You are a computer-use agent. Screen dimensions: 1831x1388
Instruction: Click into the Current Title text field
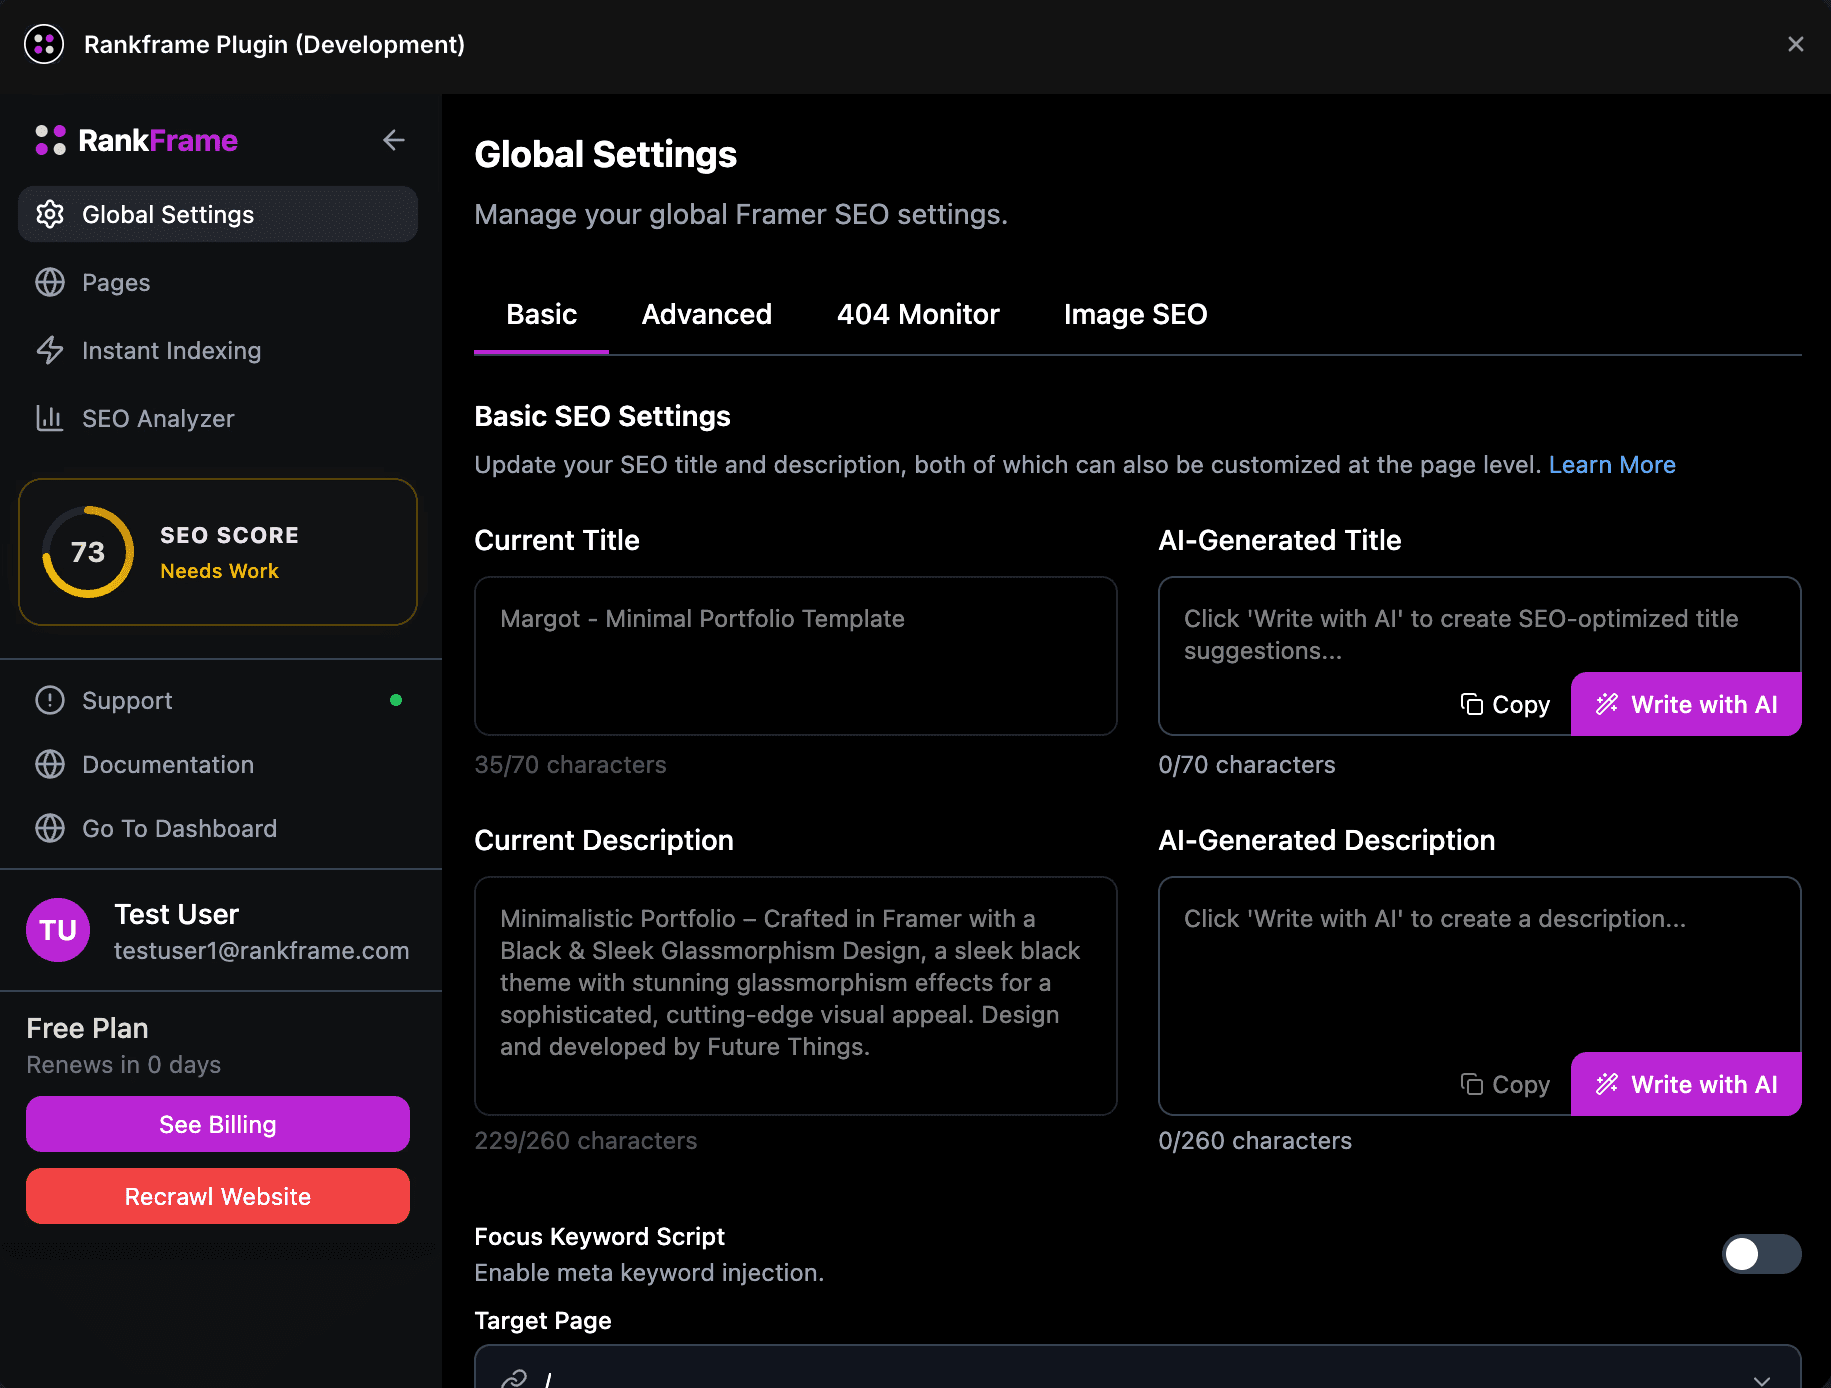pos(795,655)
